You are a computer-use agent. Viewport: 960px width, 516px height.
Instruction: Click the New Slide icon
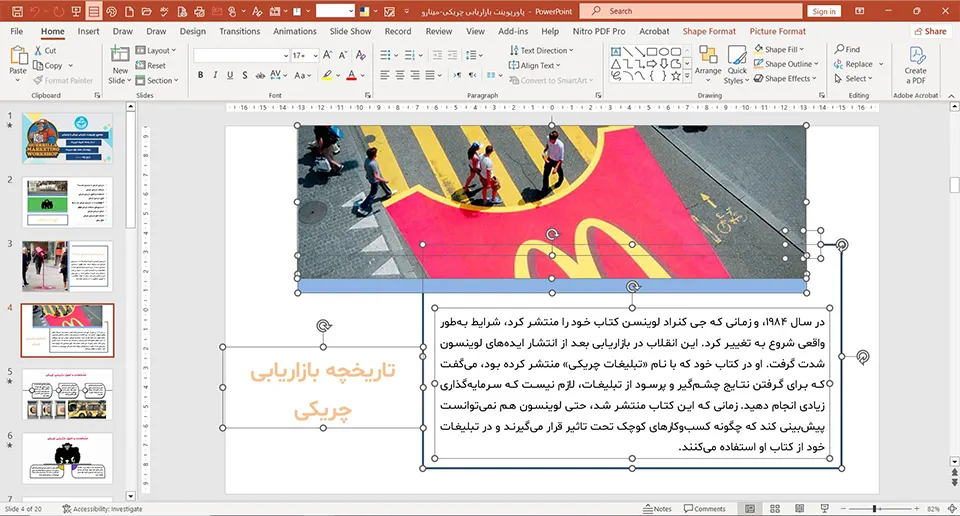pyautogui.click(x=119, y=54)
